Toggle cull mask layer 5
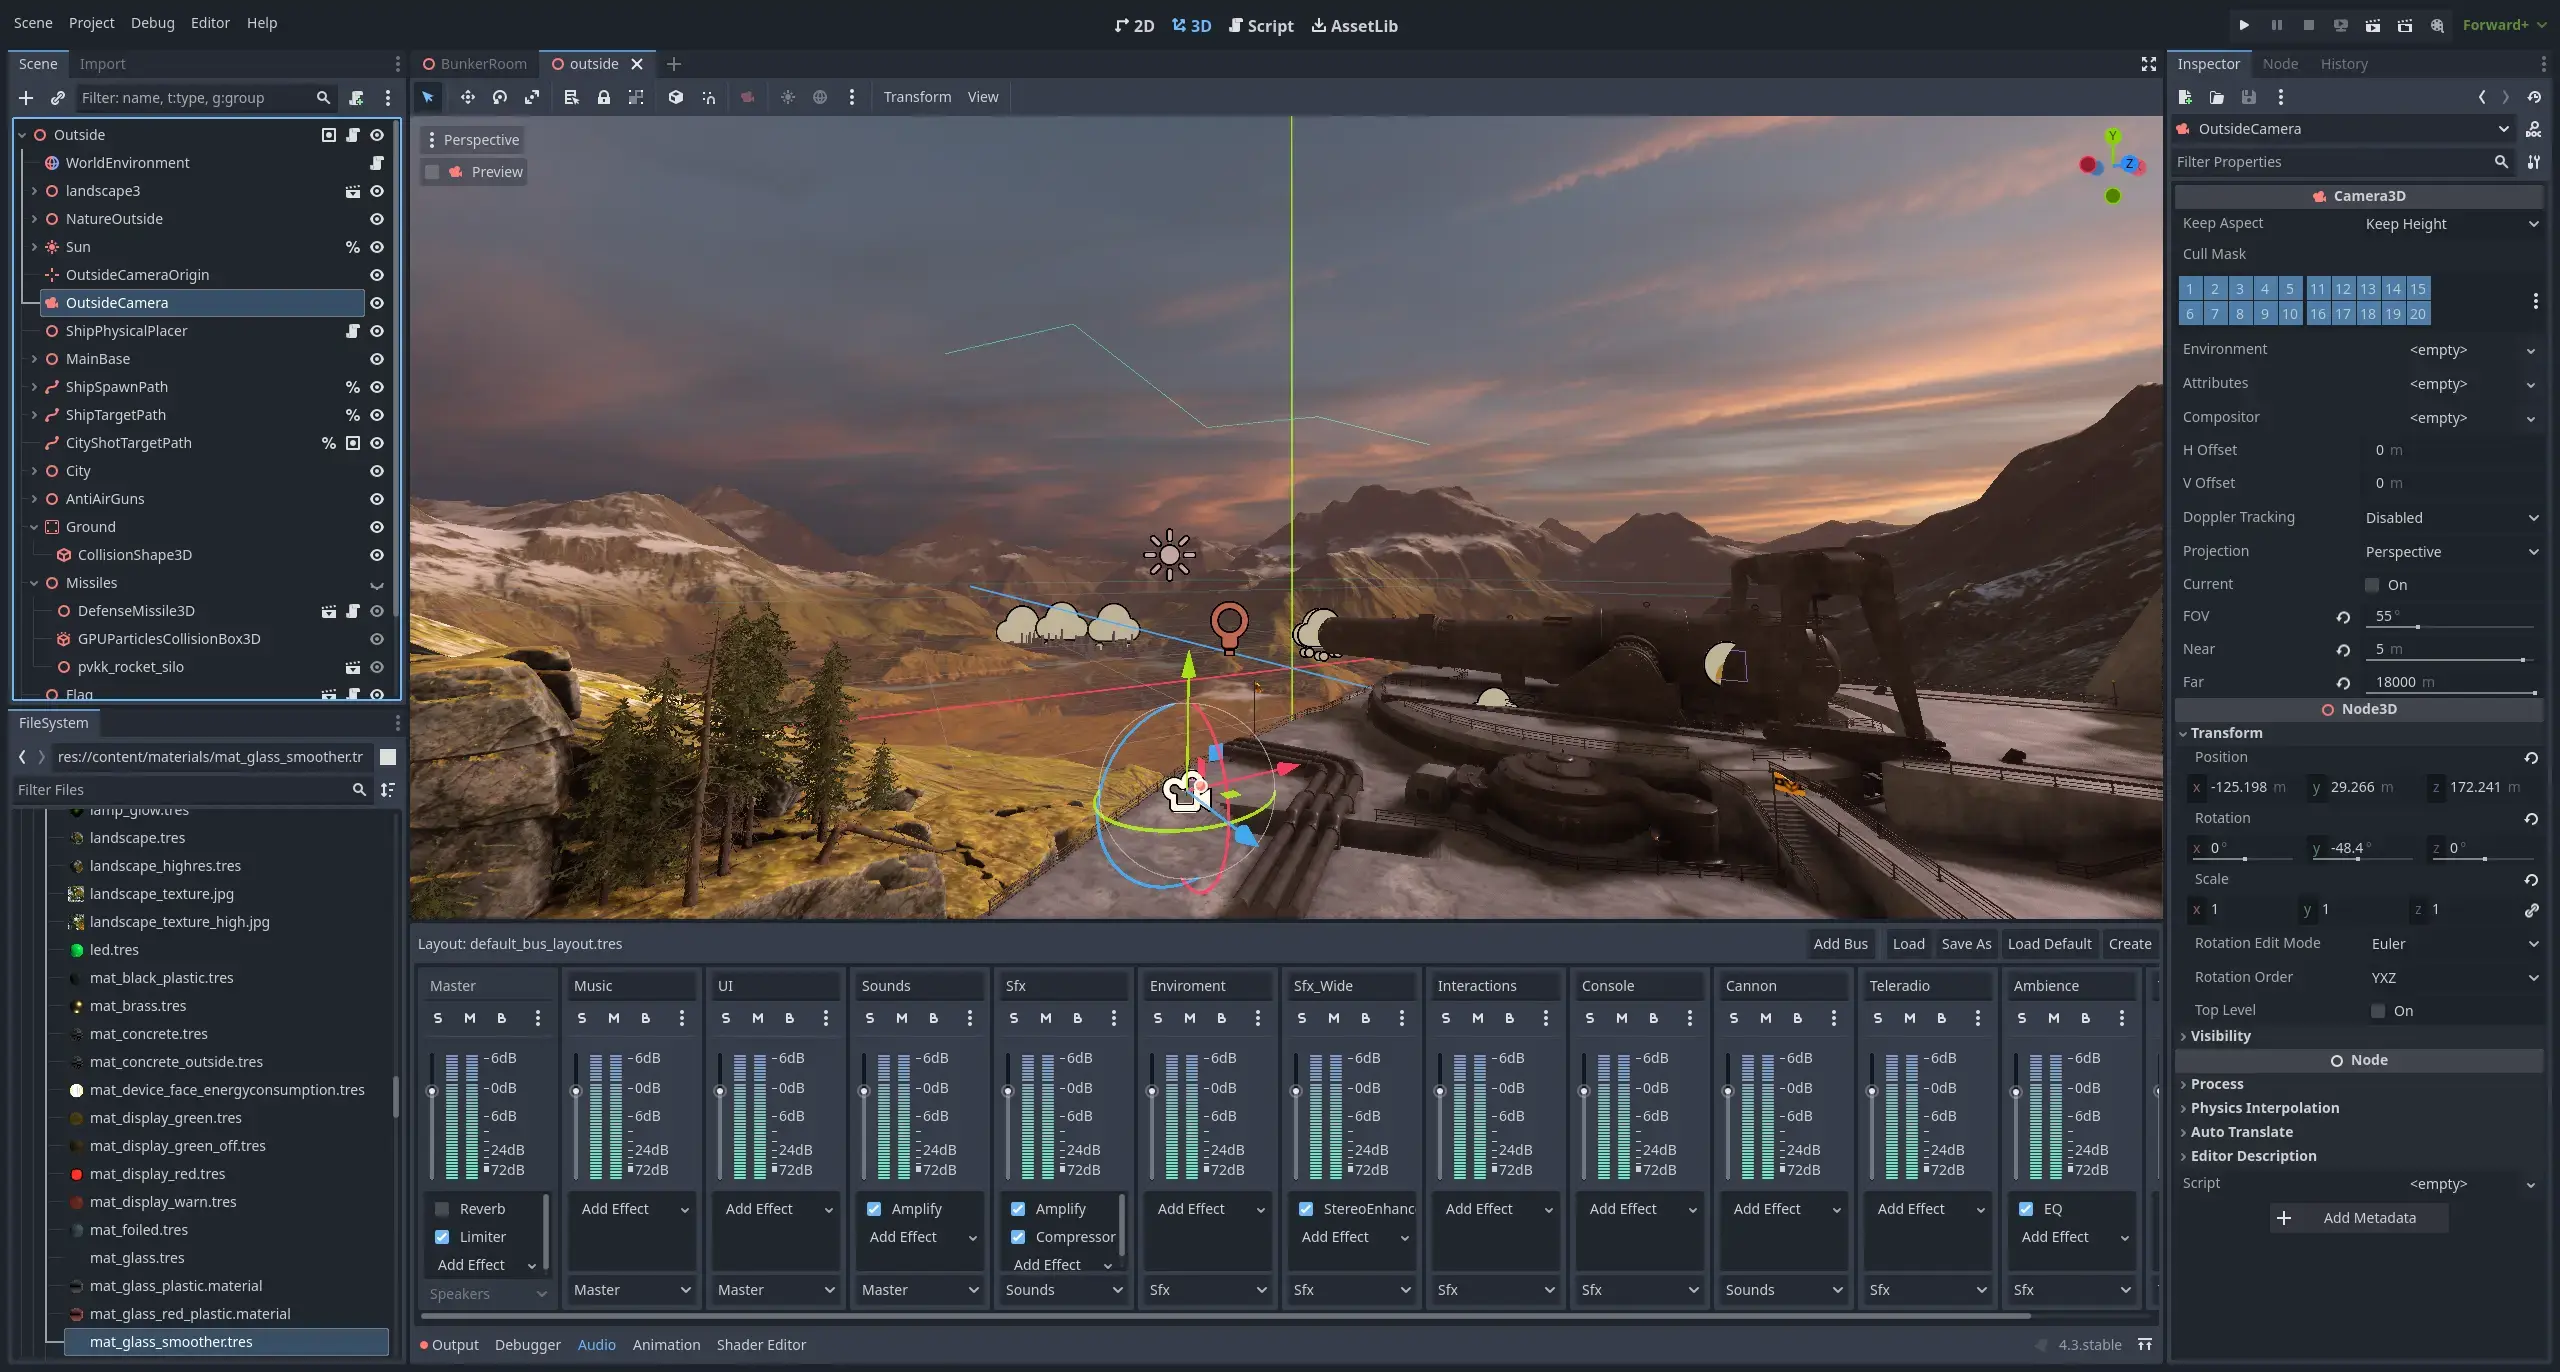Viewport: 2560px width, 1372px height. (x=2290, y=289)
